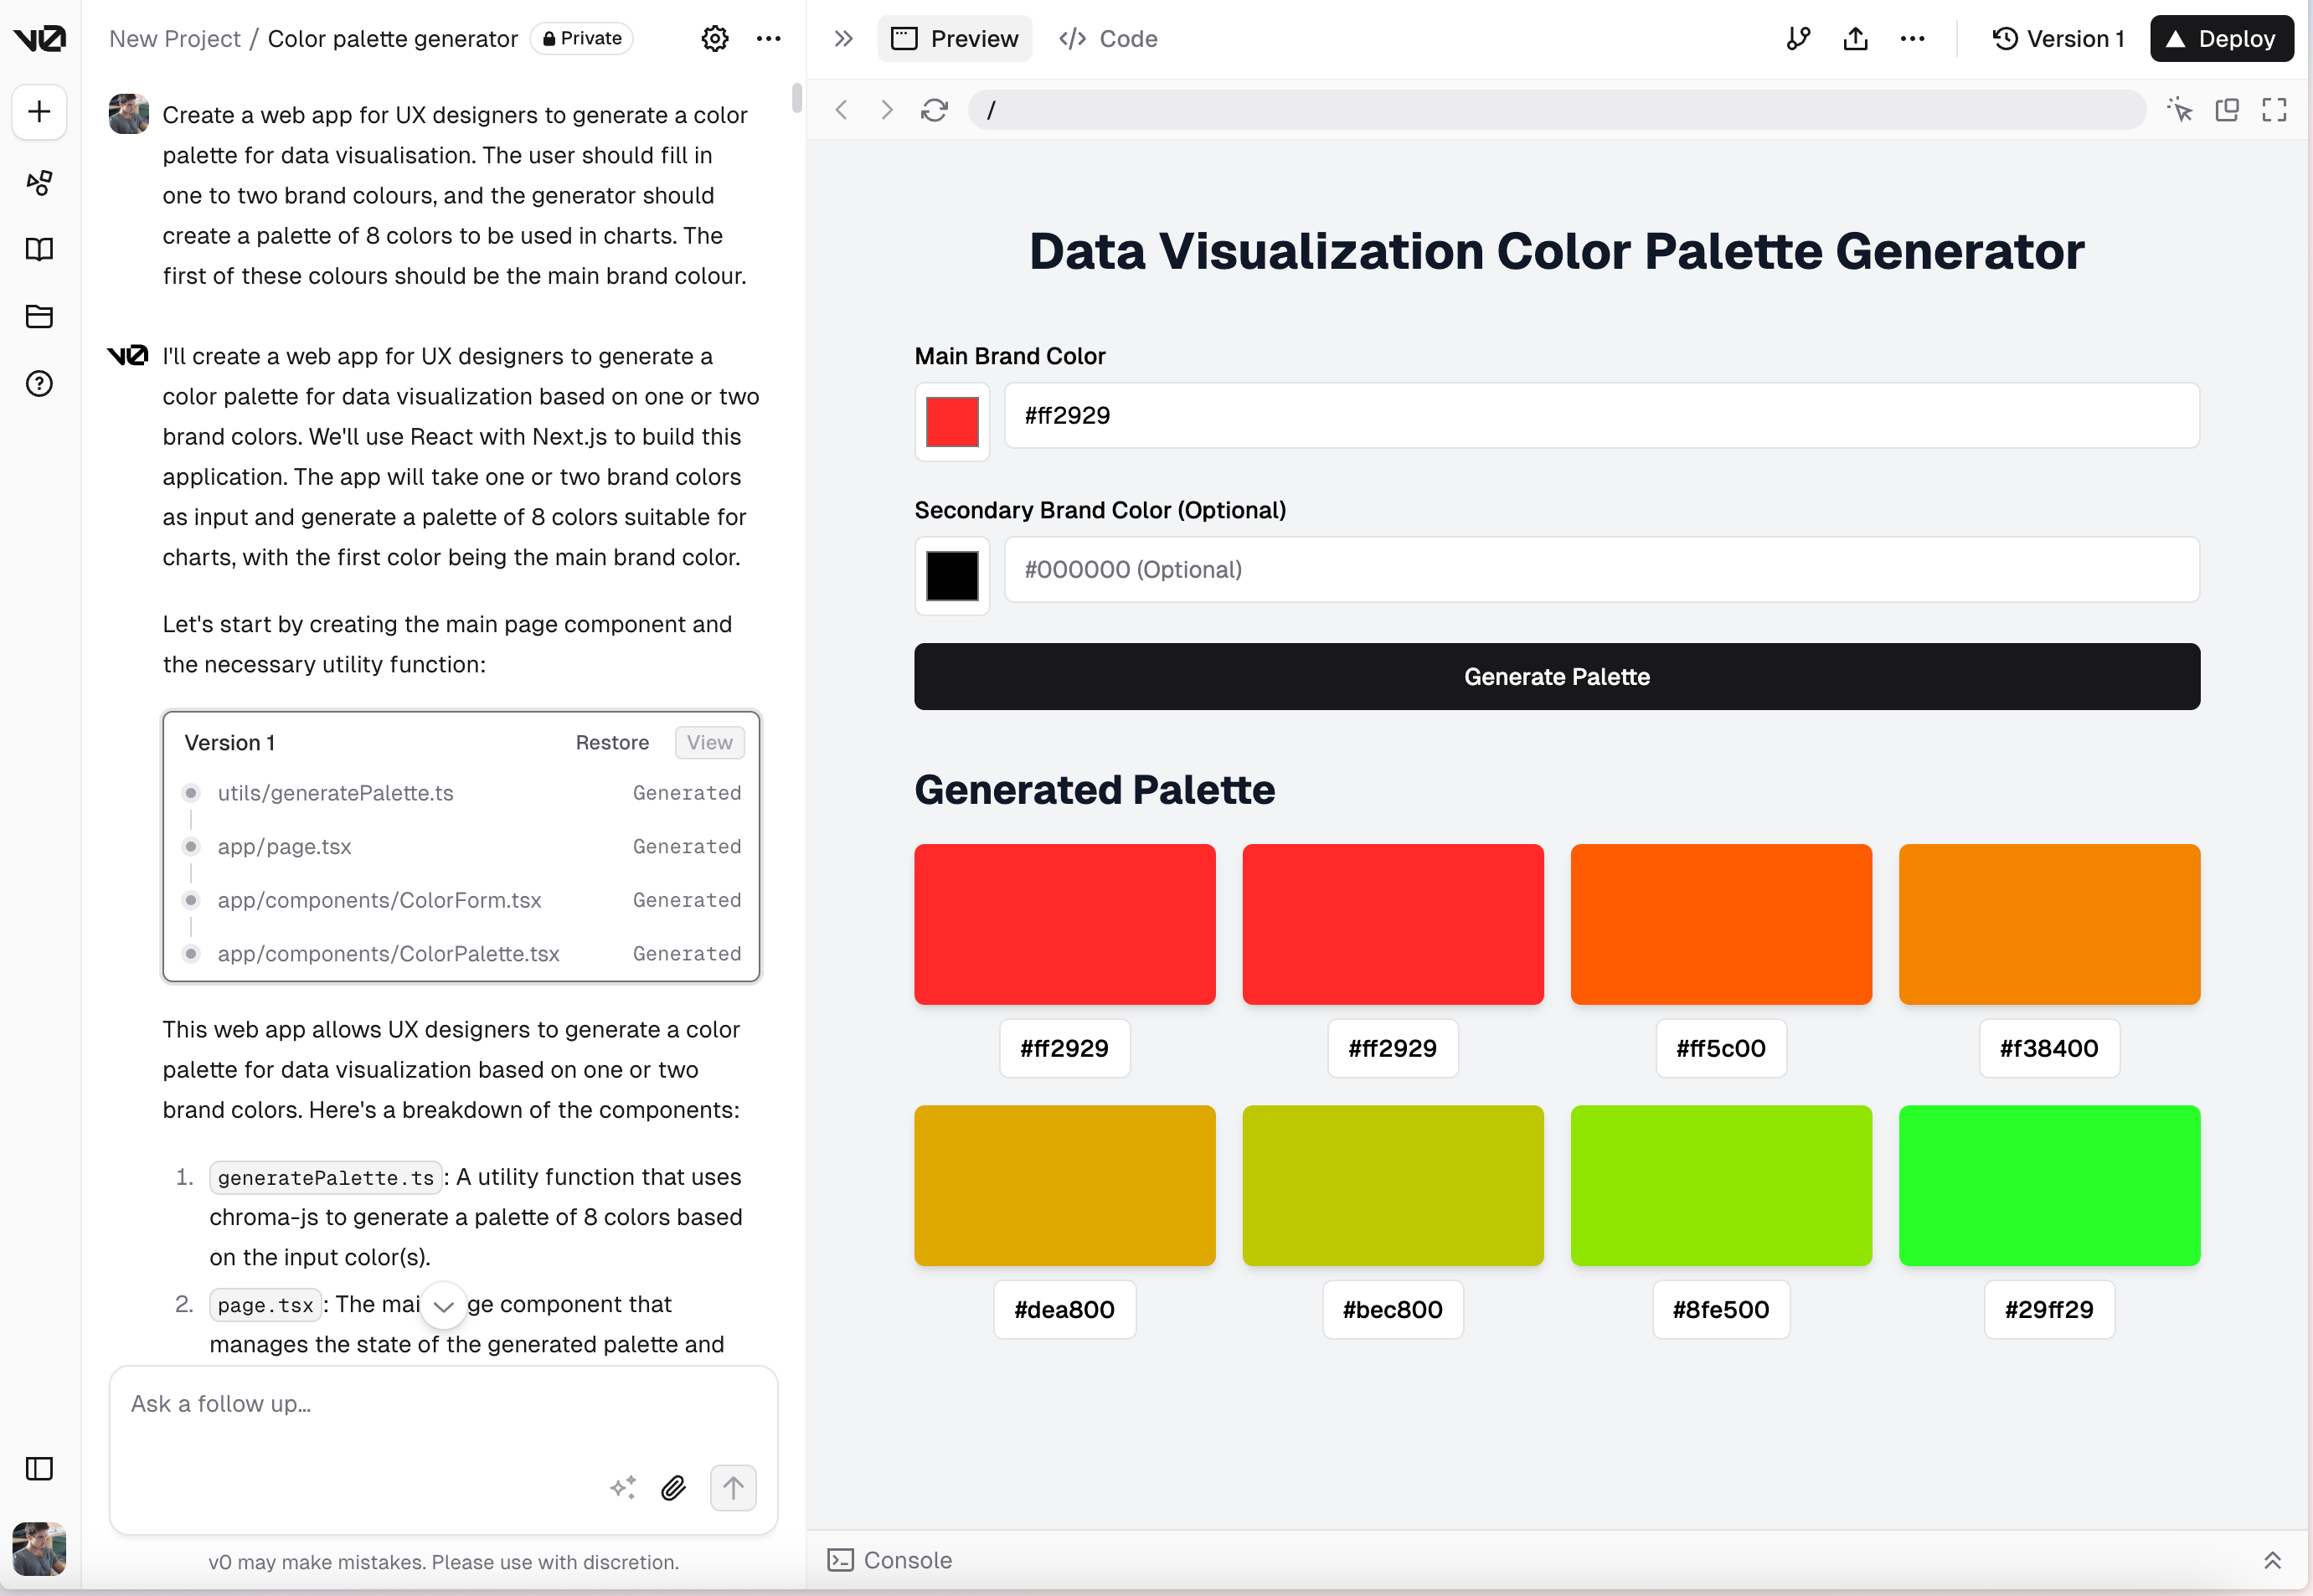2313x1596 pixels.
Task: Click the share upload icon
Action: pos(1856,39)
